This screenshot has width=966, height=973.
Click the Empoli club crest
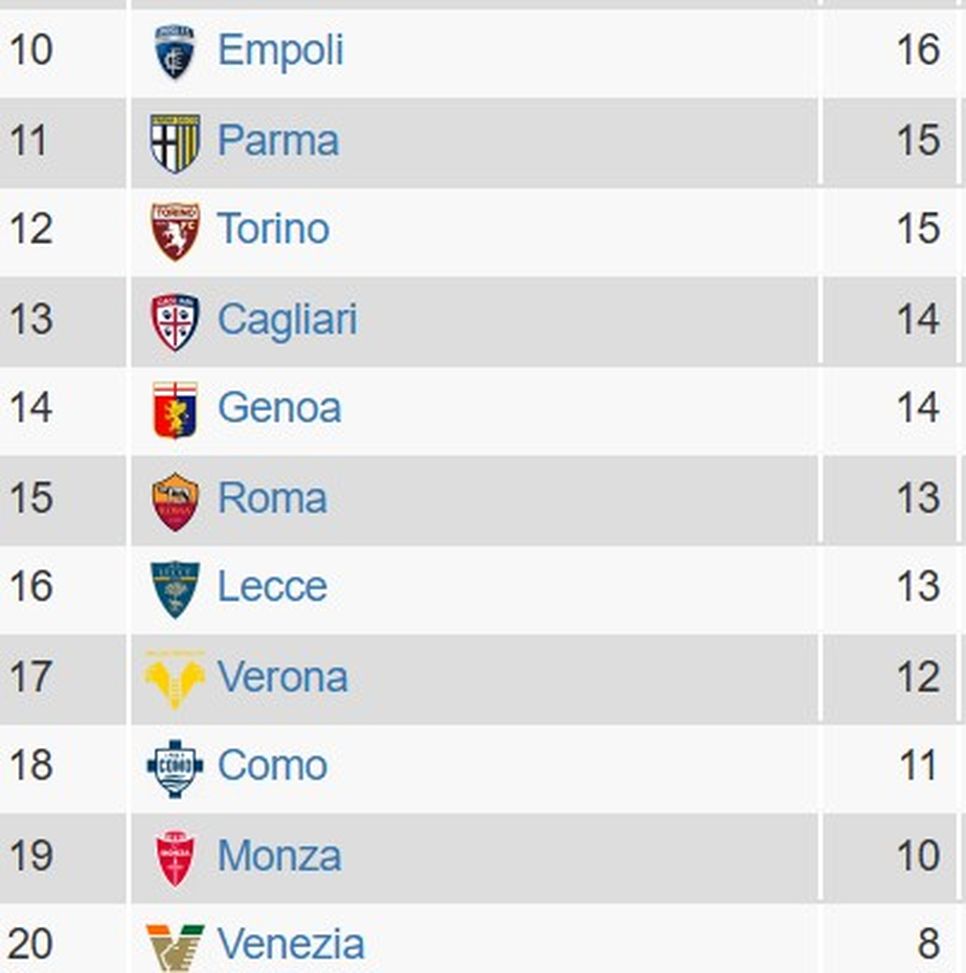(175, 51)
